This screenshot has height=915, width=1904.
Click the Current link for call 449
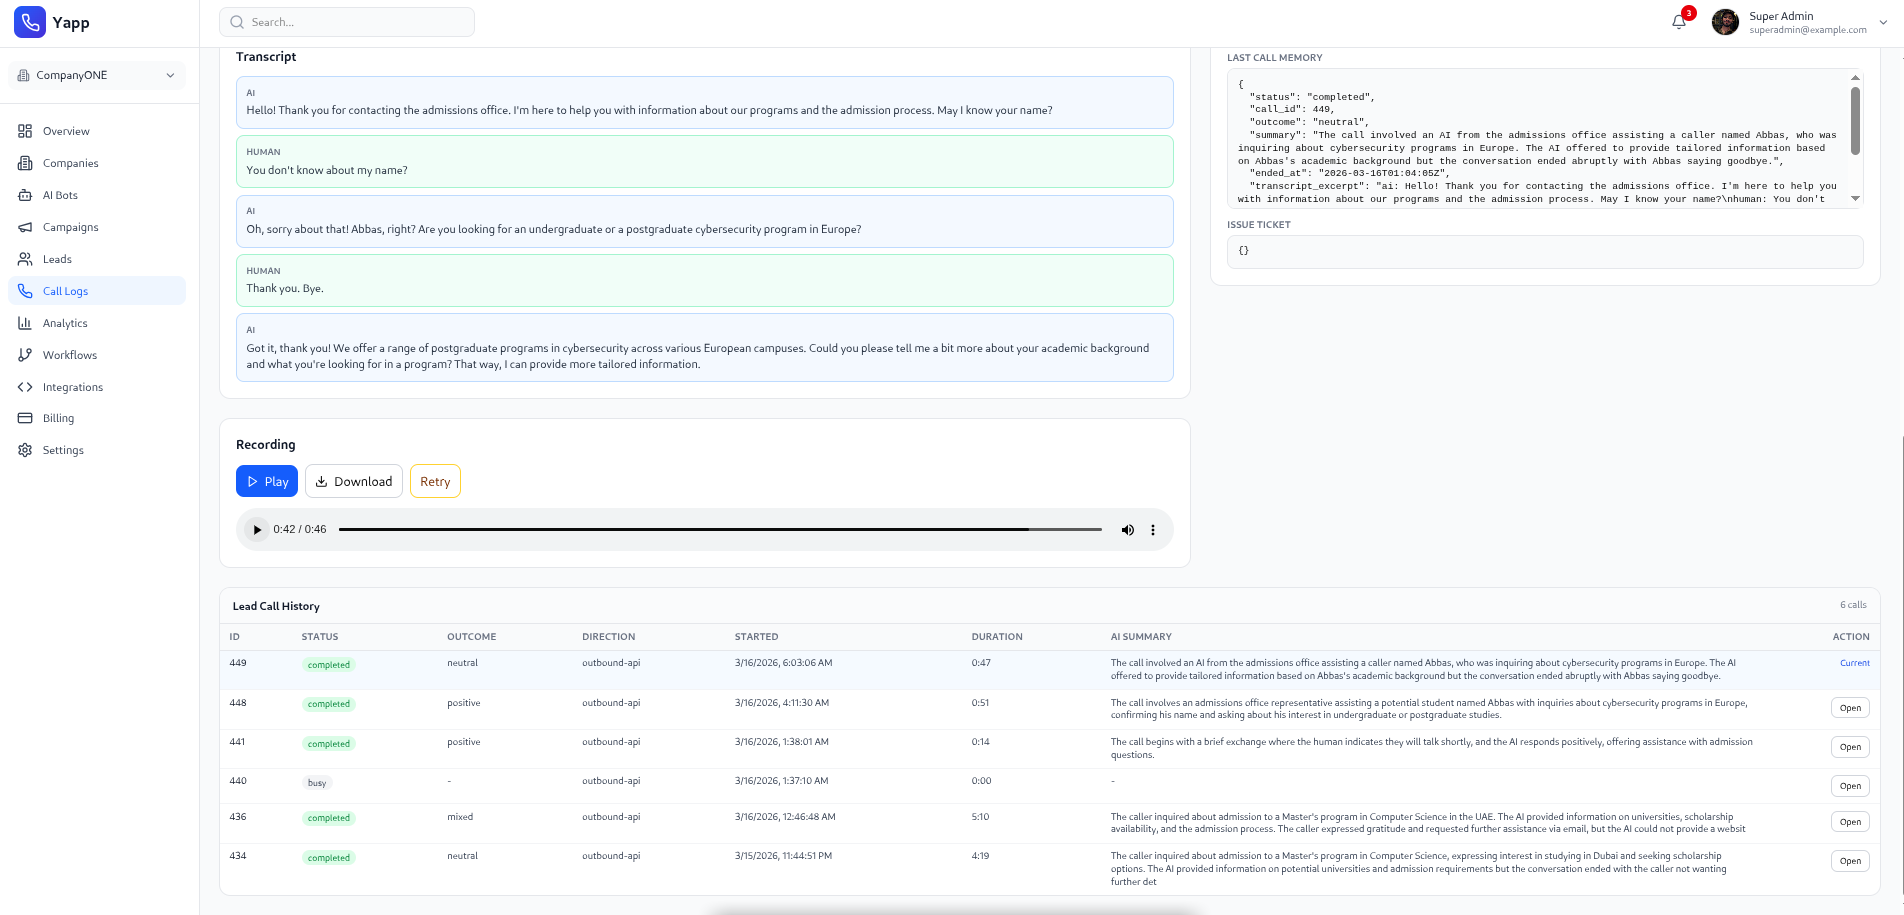[x=1855, y=663]
